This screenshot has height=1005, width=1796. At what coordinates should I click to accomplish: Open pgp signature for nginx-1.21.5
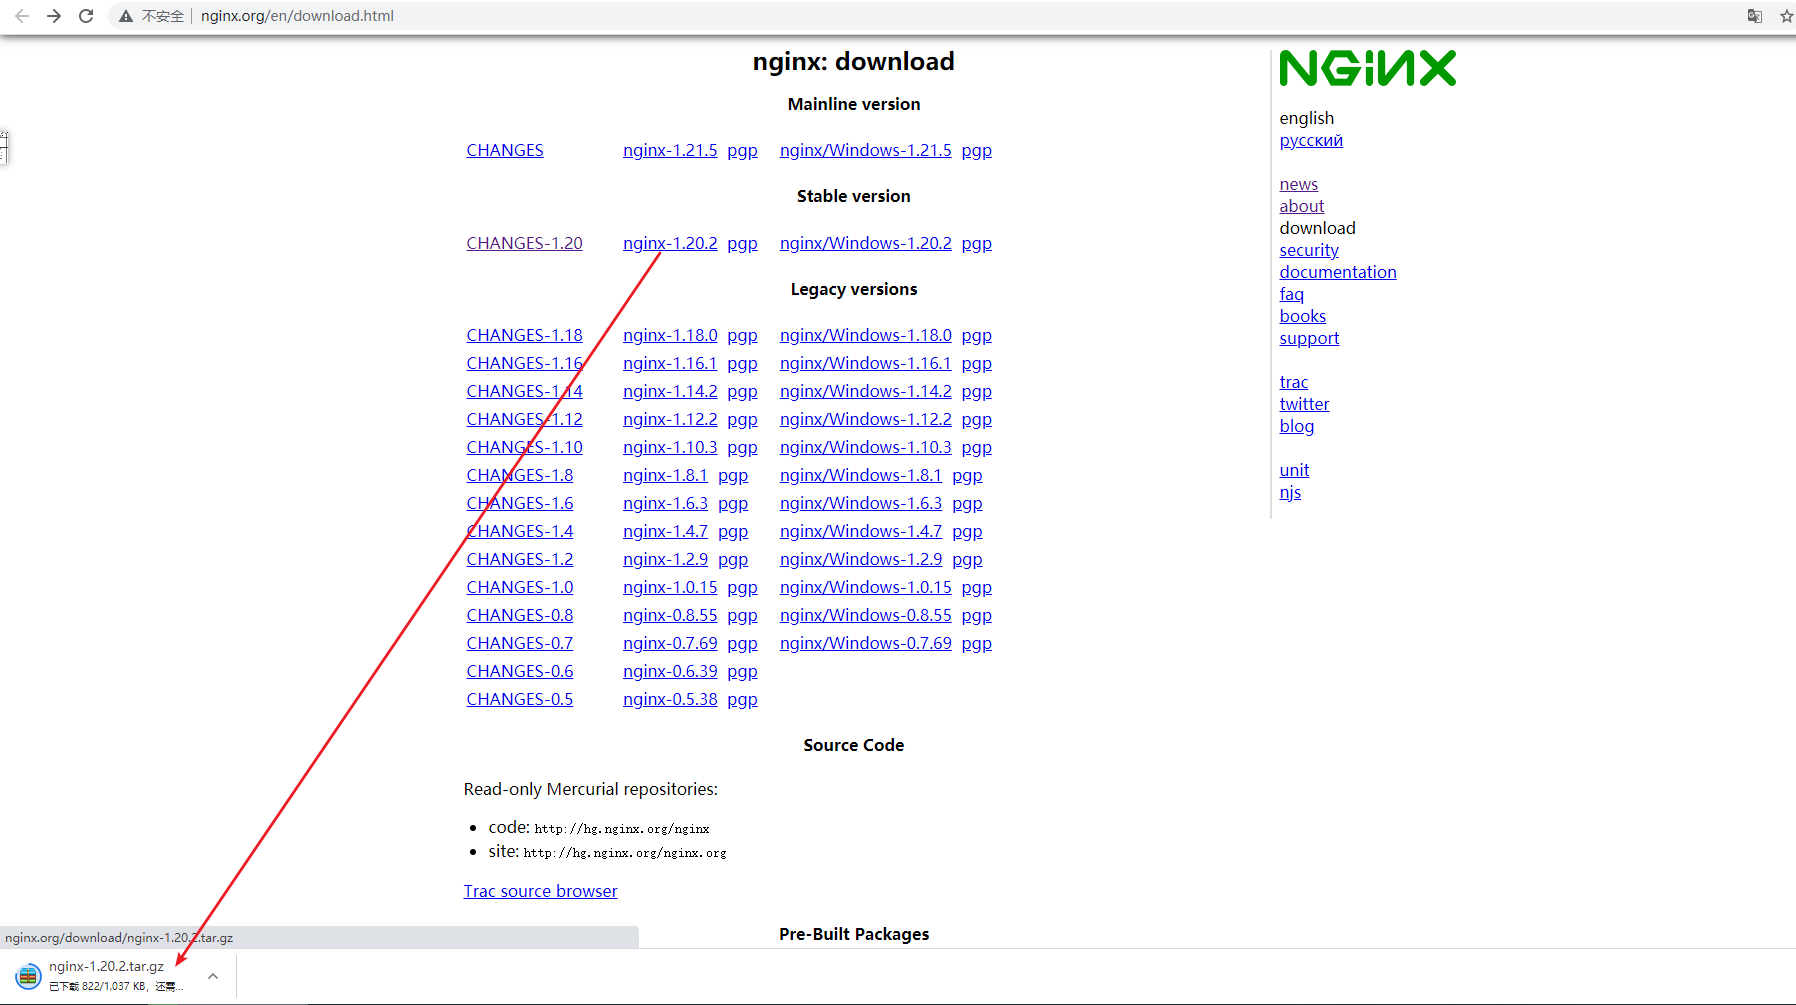[x=742, y=151]
